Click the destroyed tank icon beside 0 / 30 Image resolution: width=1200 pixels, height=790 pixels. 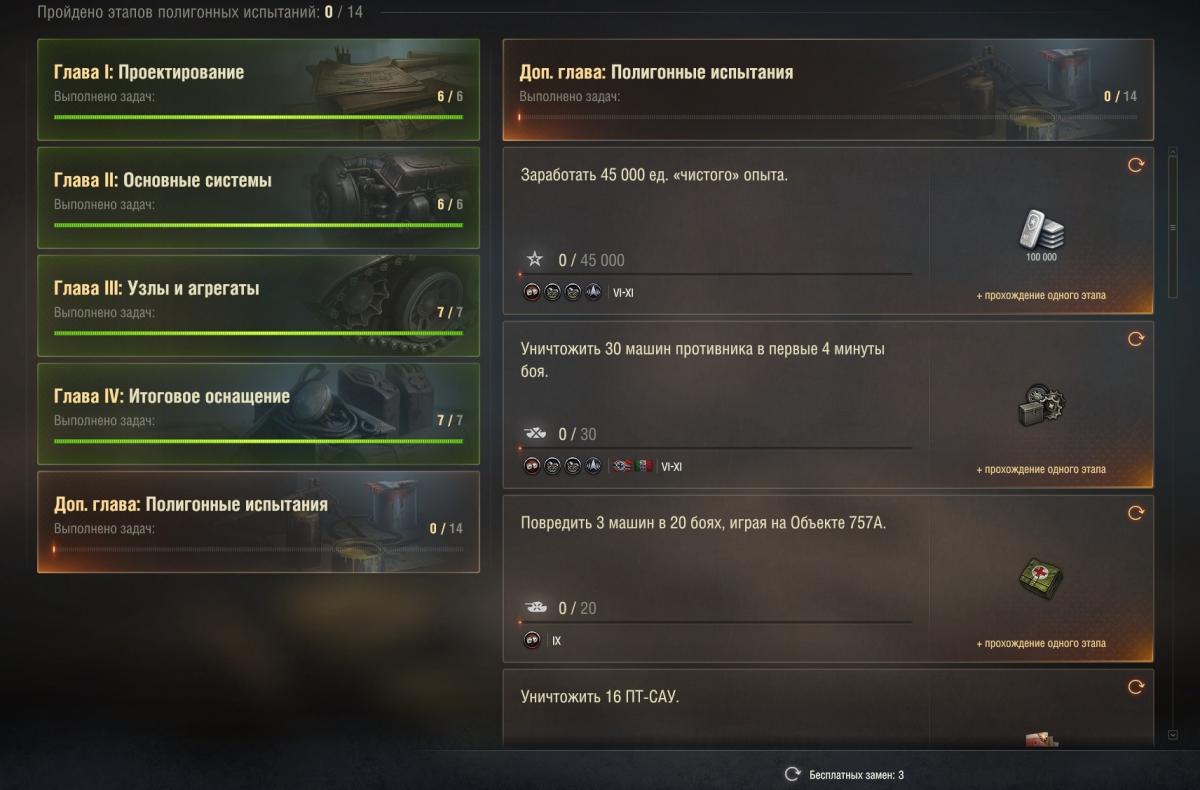click(x=535, y=434)
